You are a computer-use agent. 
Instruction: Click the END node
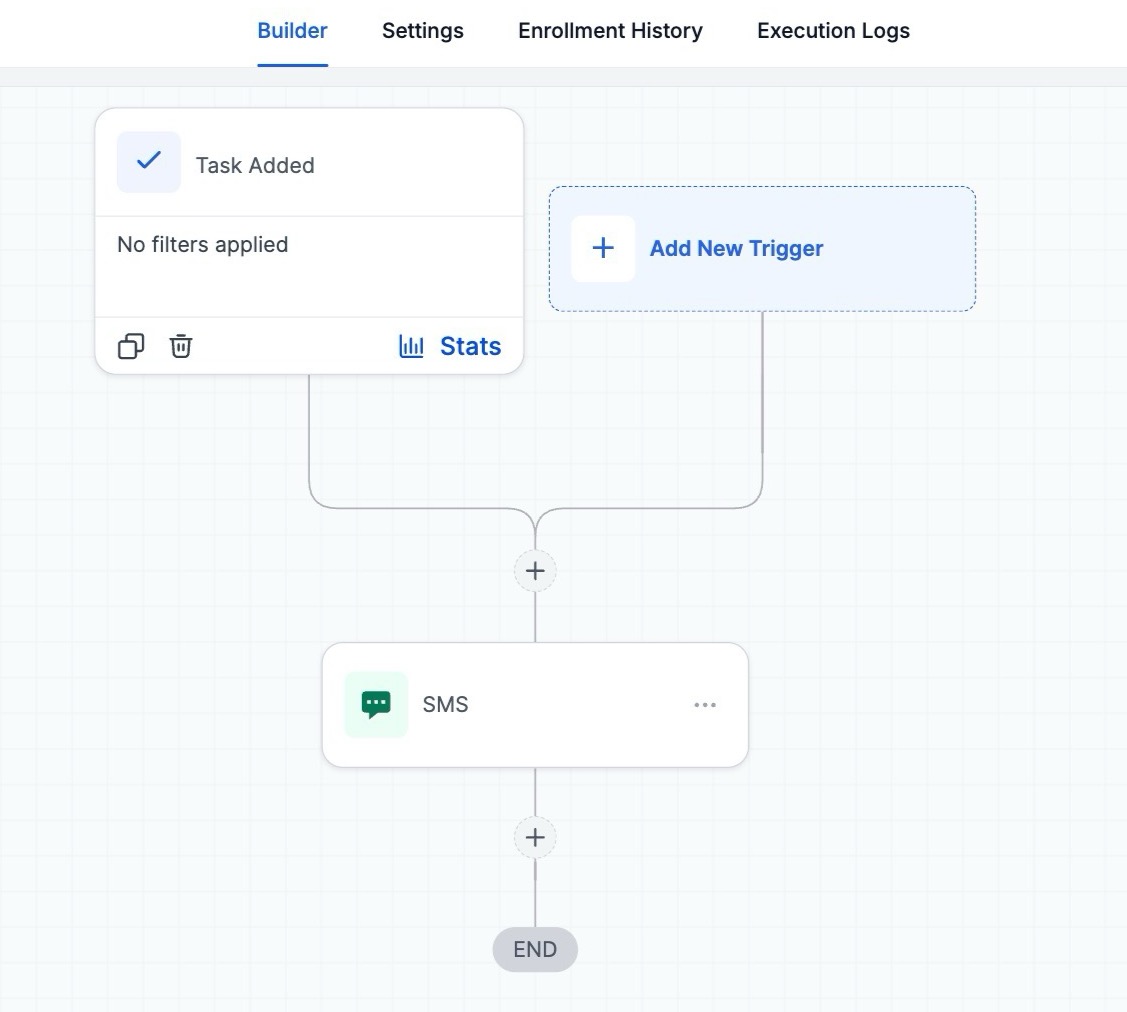[535, 950]
